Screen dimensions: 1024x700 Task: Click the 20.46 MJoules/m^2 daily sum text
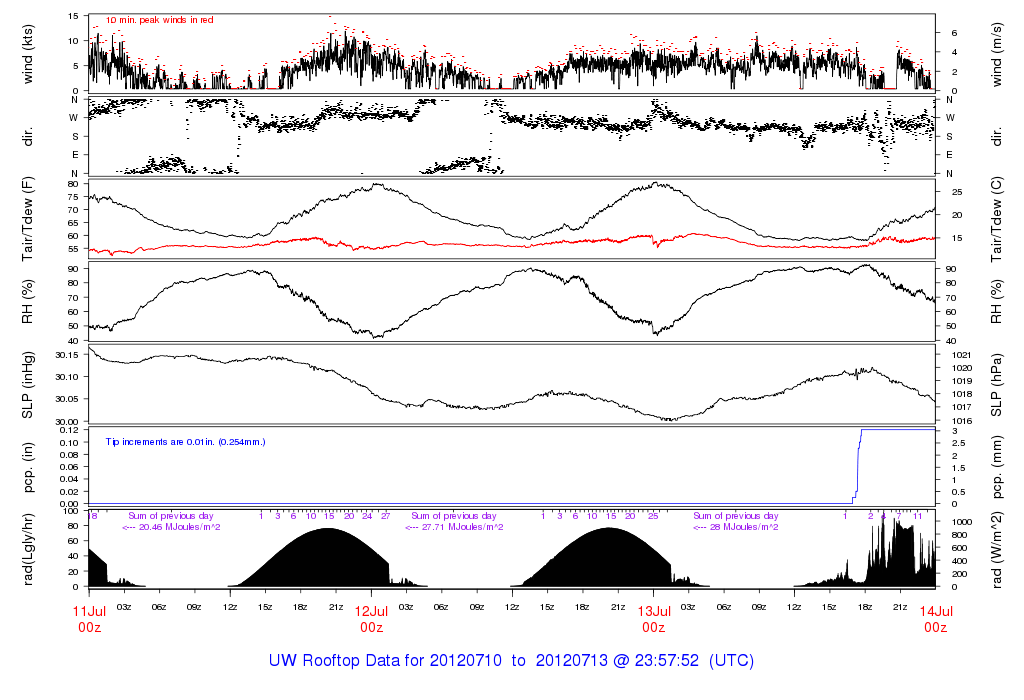point(171,527)
